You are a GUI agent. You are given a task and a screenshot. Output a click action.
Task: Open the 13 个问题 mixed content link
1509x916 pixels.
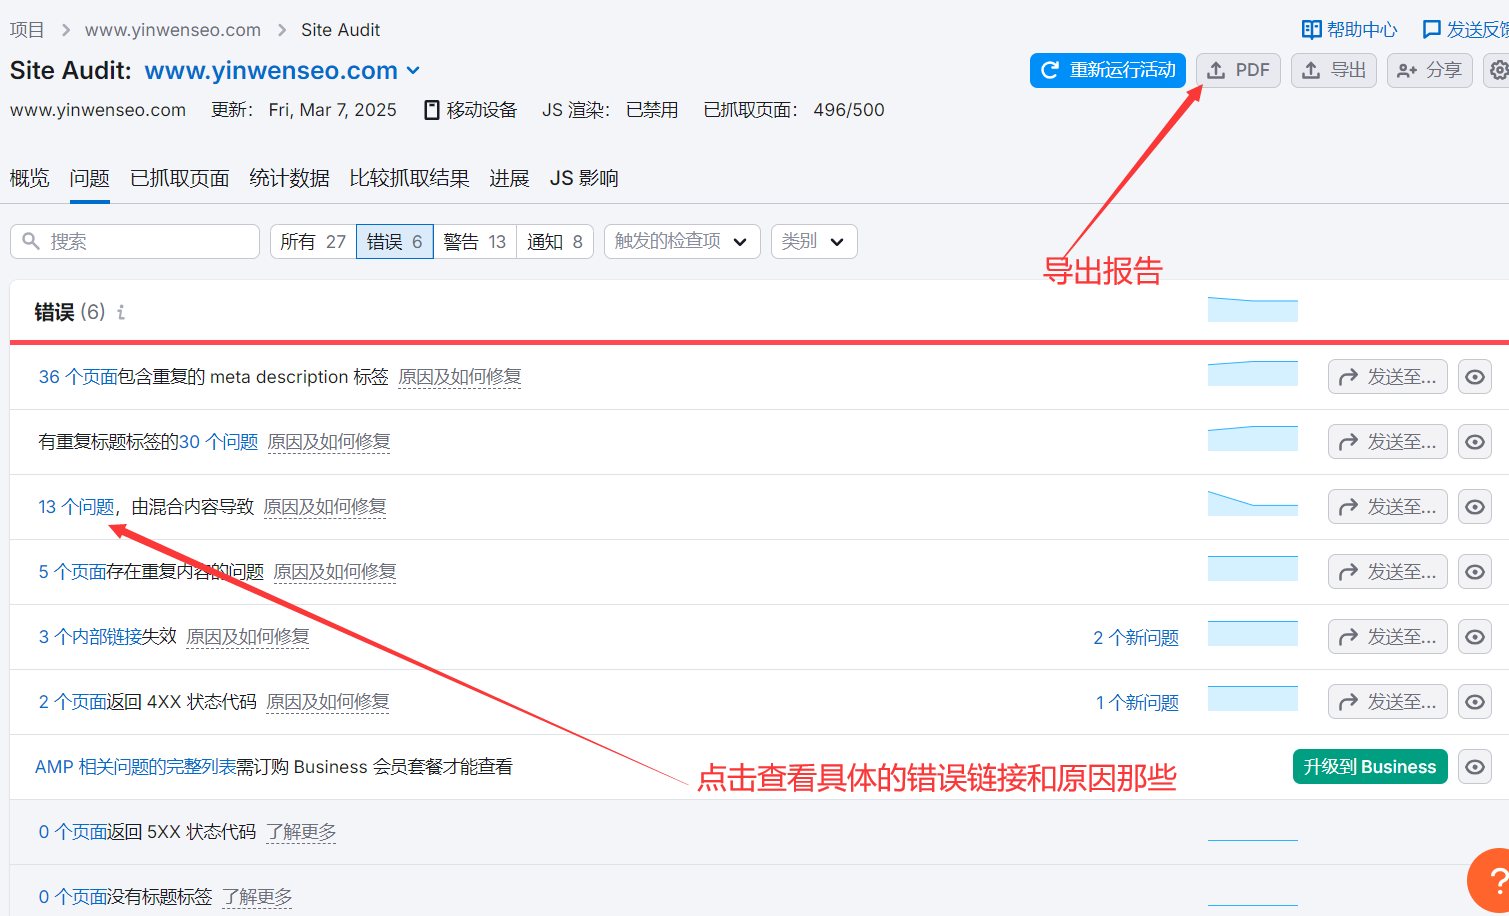click(76, 507)
